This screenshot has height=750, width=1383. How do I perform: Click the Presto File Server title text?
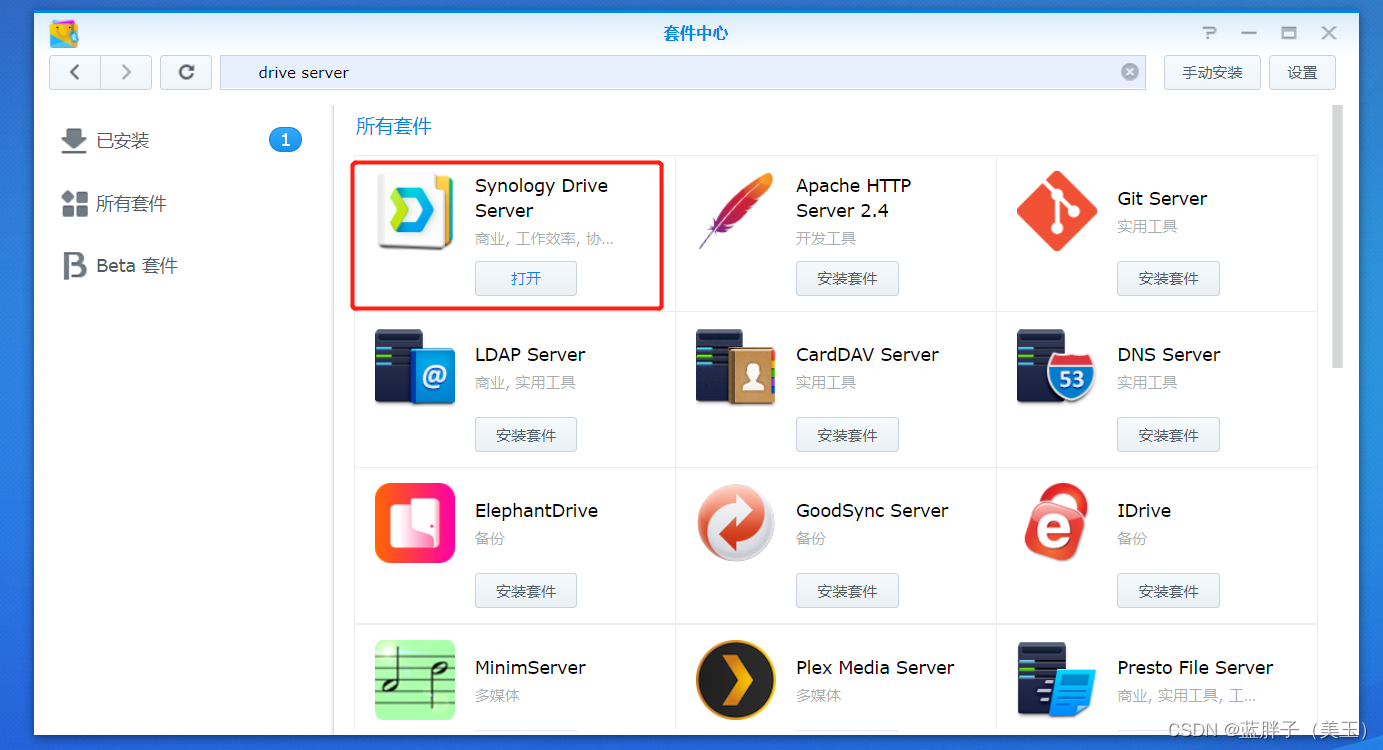[1195, 667]
